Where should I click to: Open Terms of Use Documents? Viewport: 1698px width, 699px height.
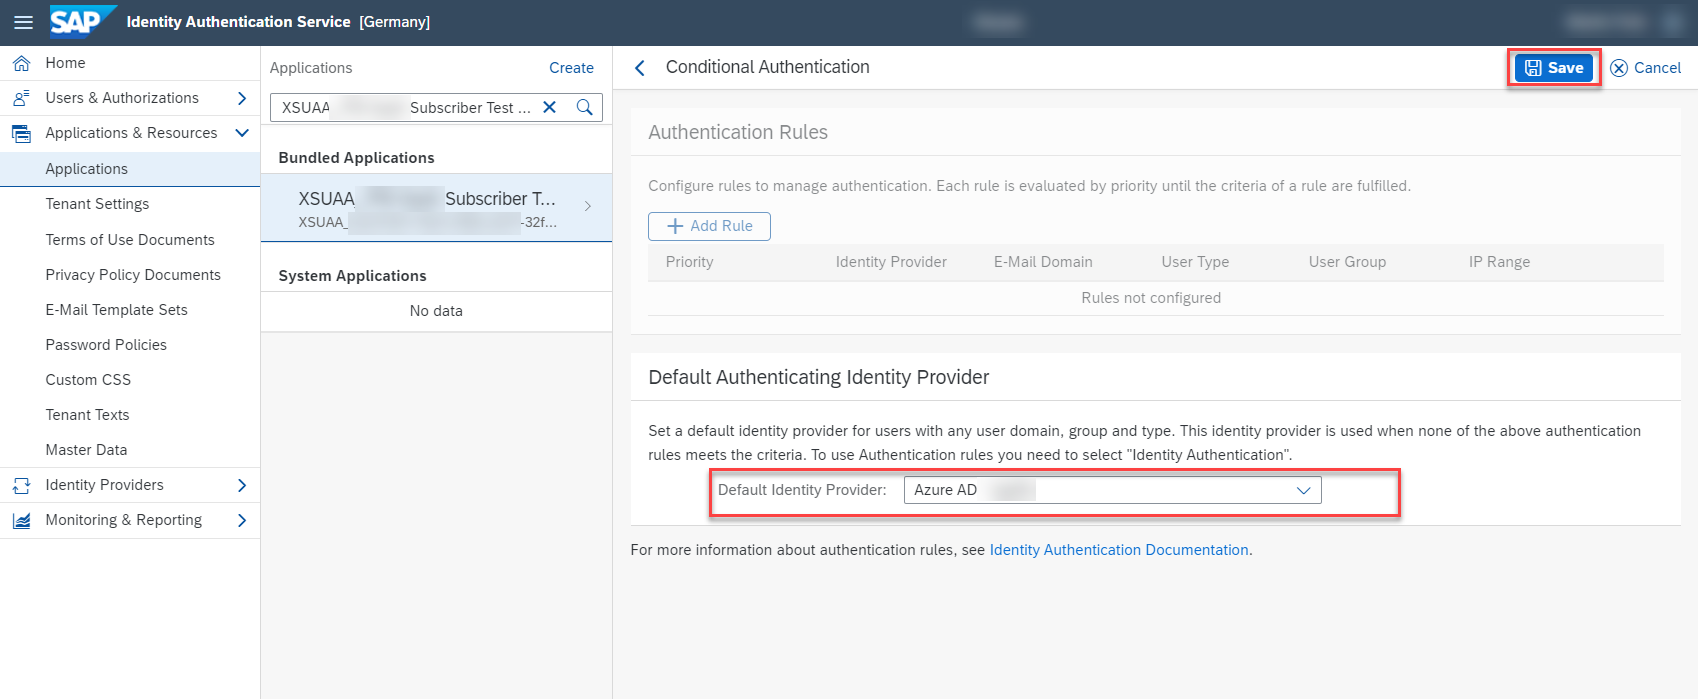pos(130,240)
